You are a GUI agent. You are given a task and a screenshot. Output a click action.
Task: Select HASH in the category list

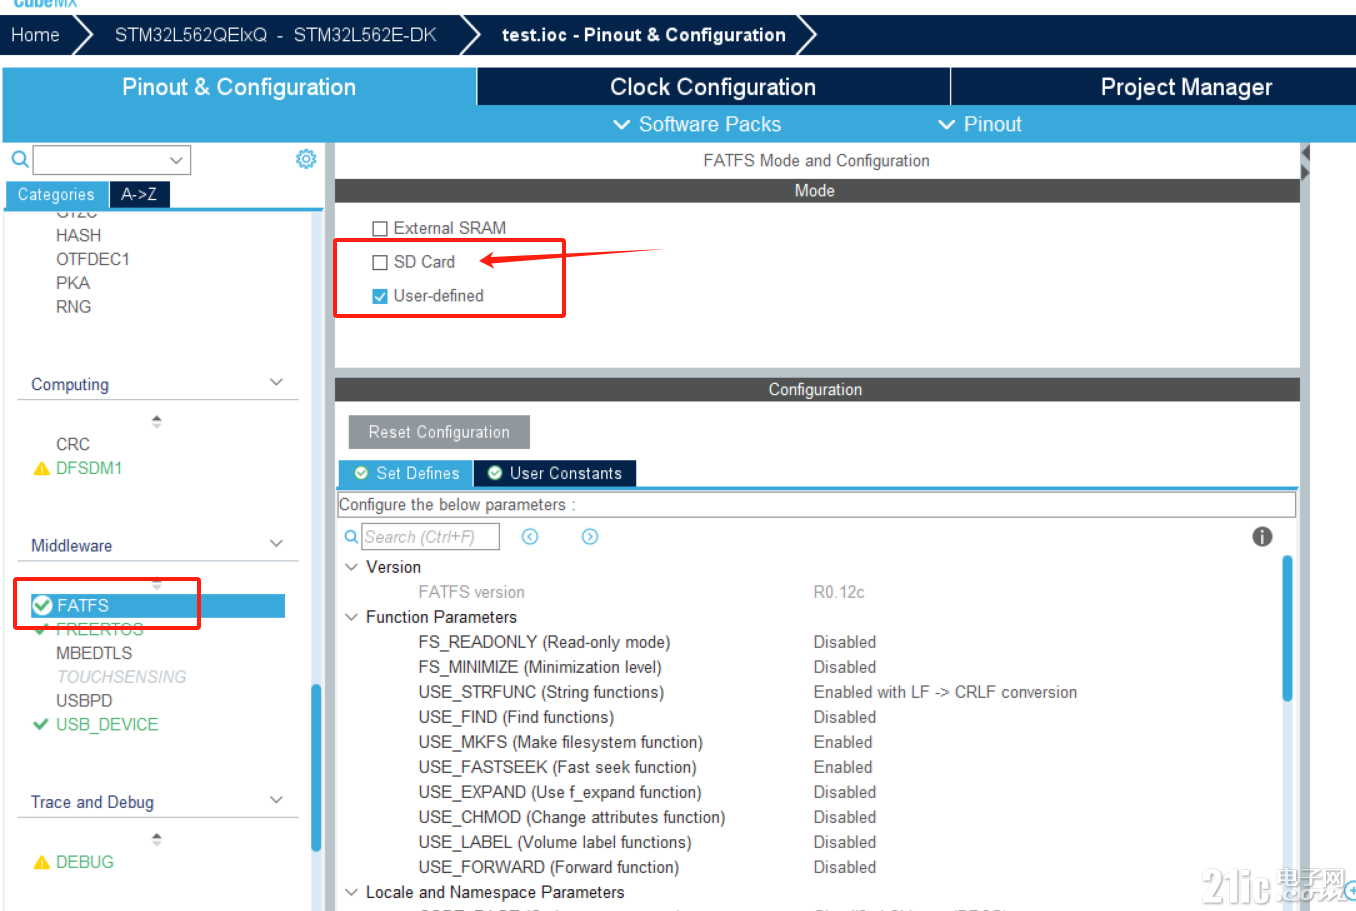click(x=78, y=235)
